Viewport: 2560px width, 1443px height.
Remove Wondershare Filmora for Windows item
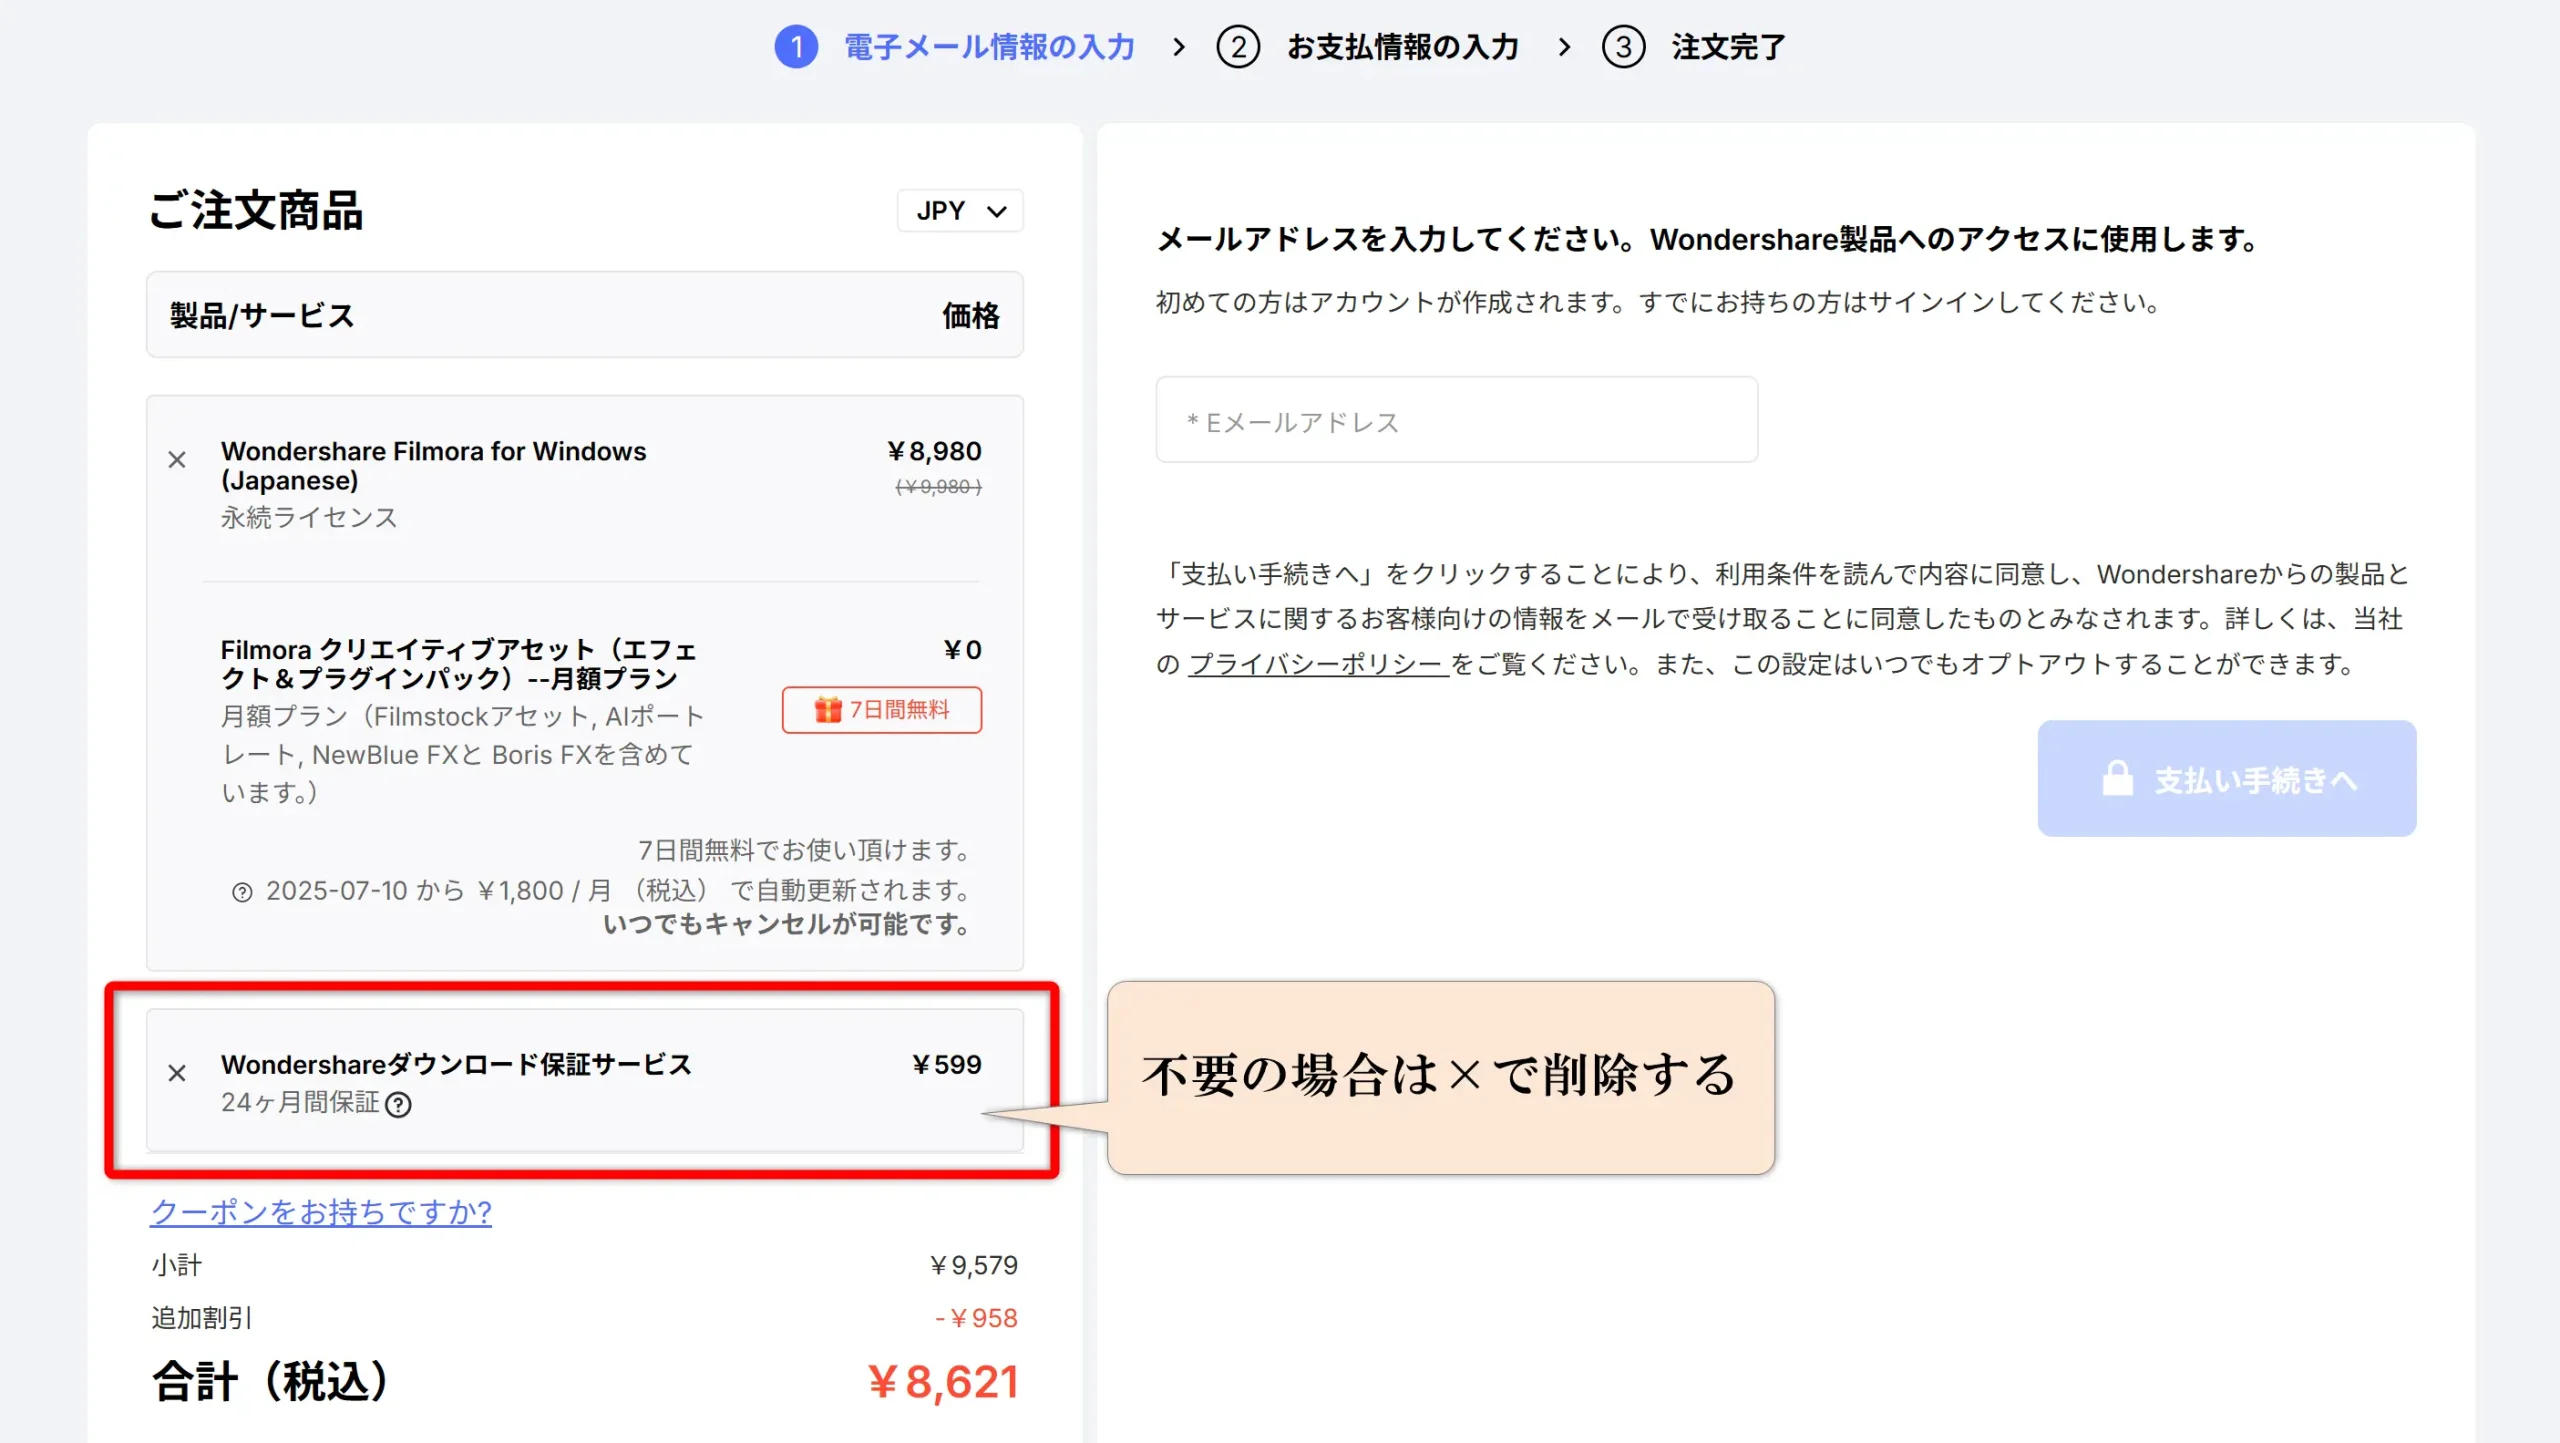click(x=177, y=460)
